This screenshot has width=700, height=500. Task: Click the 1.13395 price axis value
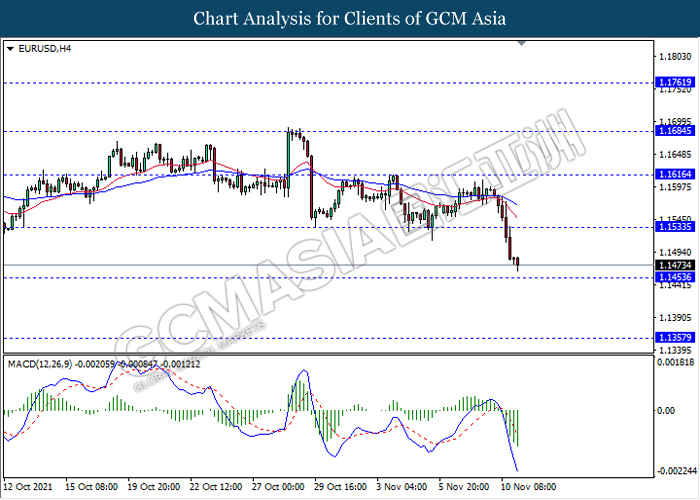pyautogui.click(x=675, y=350)
